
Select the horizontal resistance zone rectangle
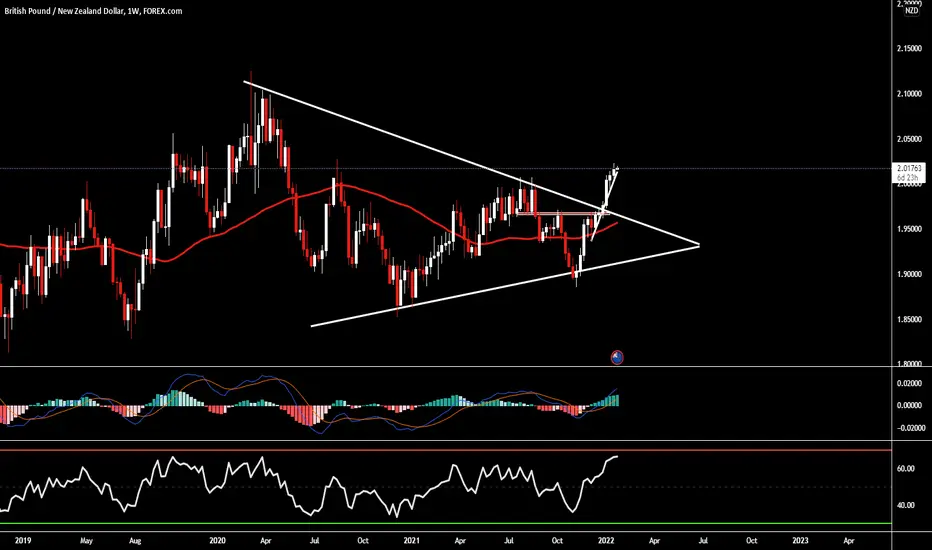(562, 213)
